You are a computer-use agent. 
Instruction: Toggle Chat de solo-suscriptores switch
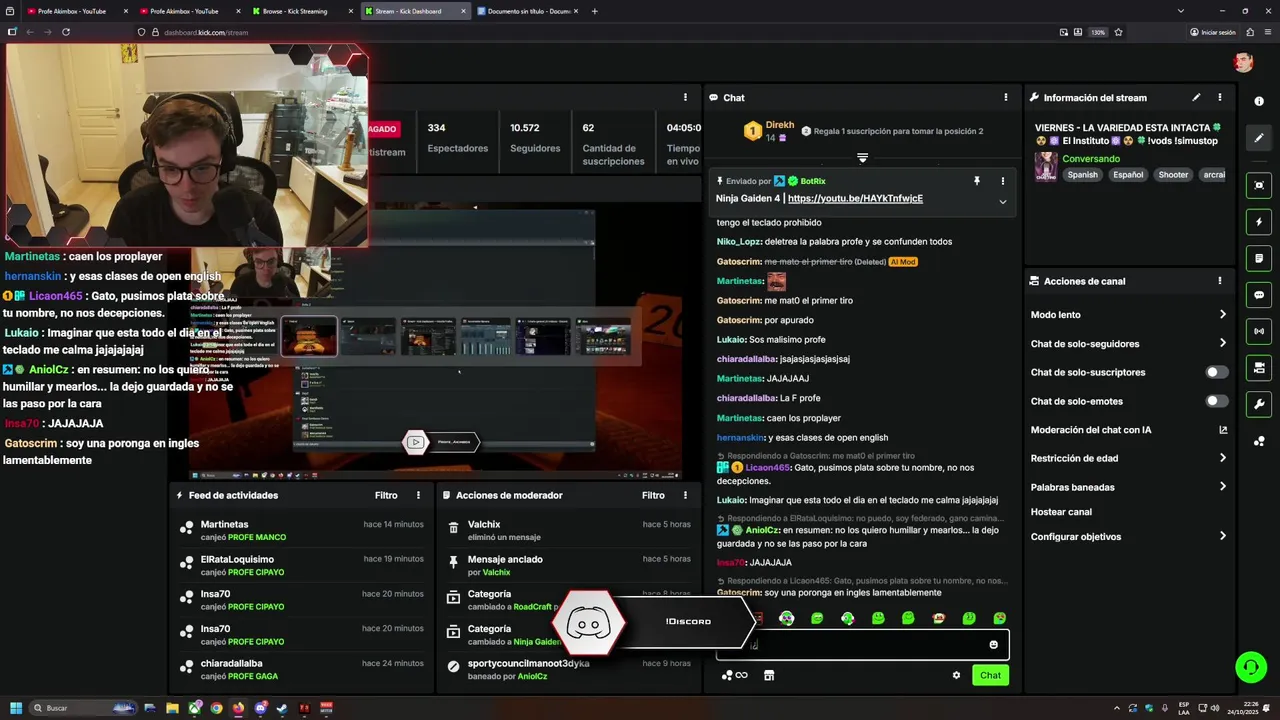coord(1216,372)
